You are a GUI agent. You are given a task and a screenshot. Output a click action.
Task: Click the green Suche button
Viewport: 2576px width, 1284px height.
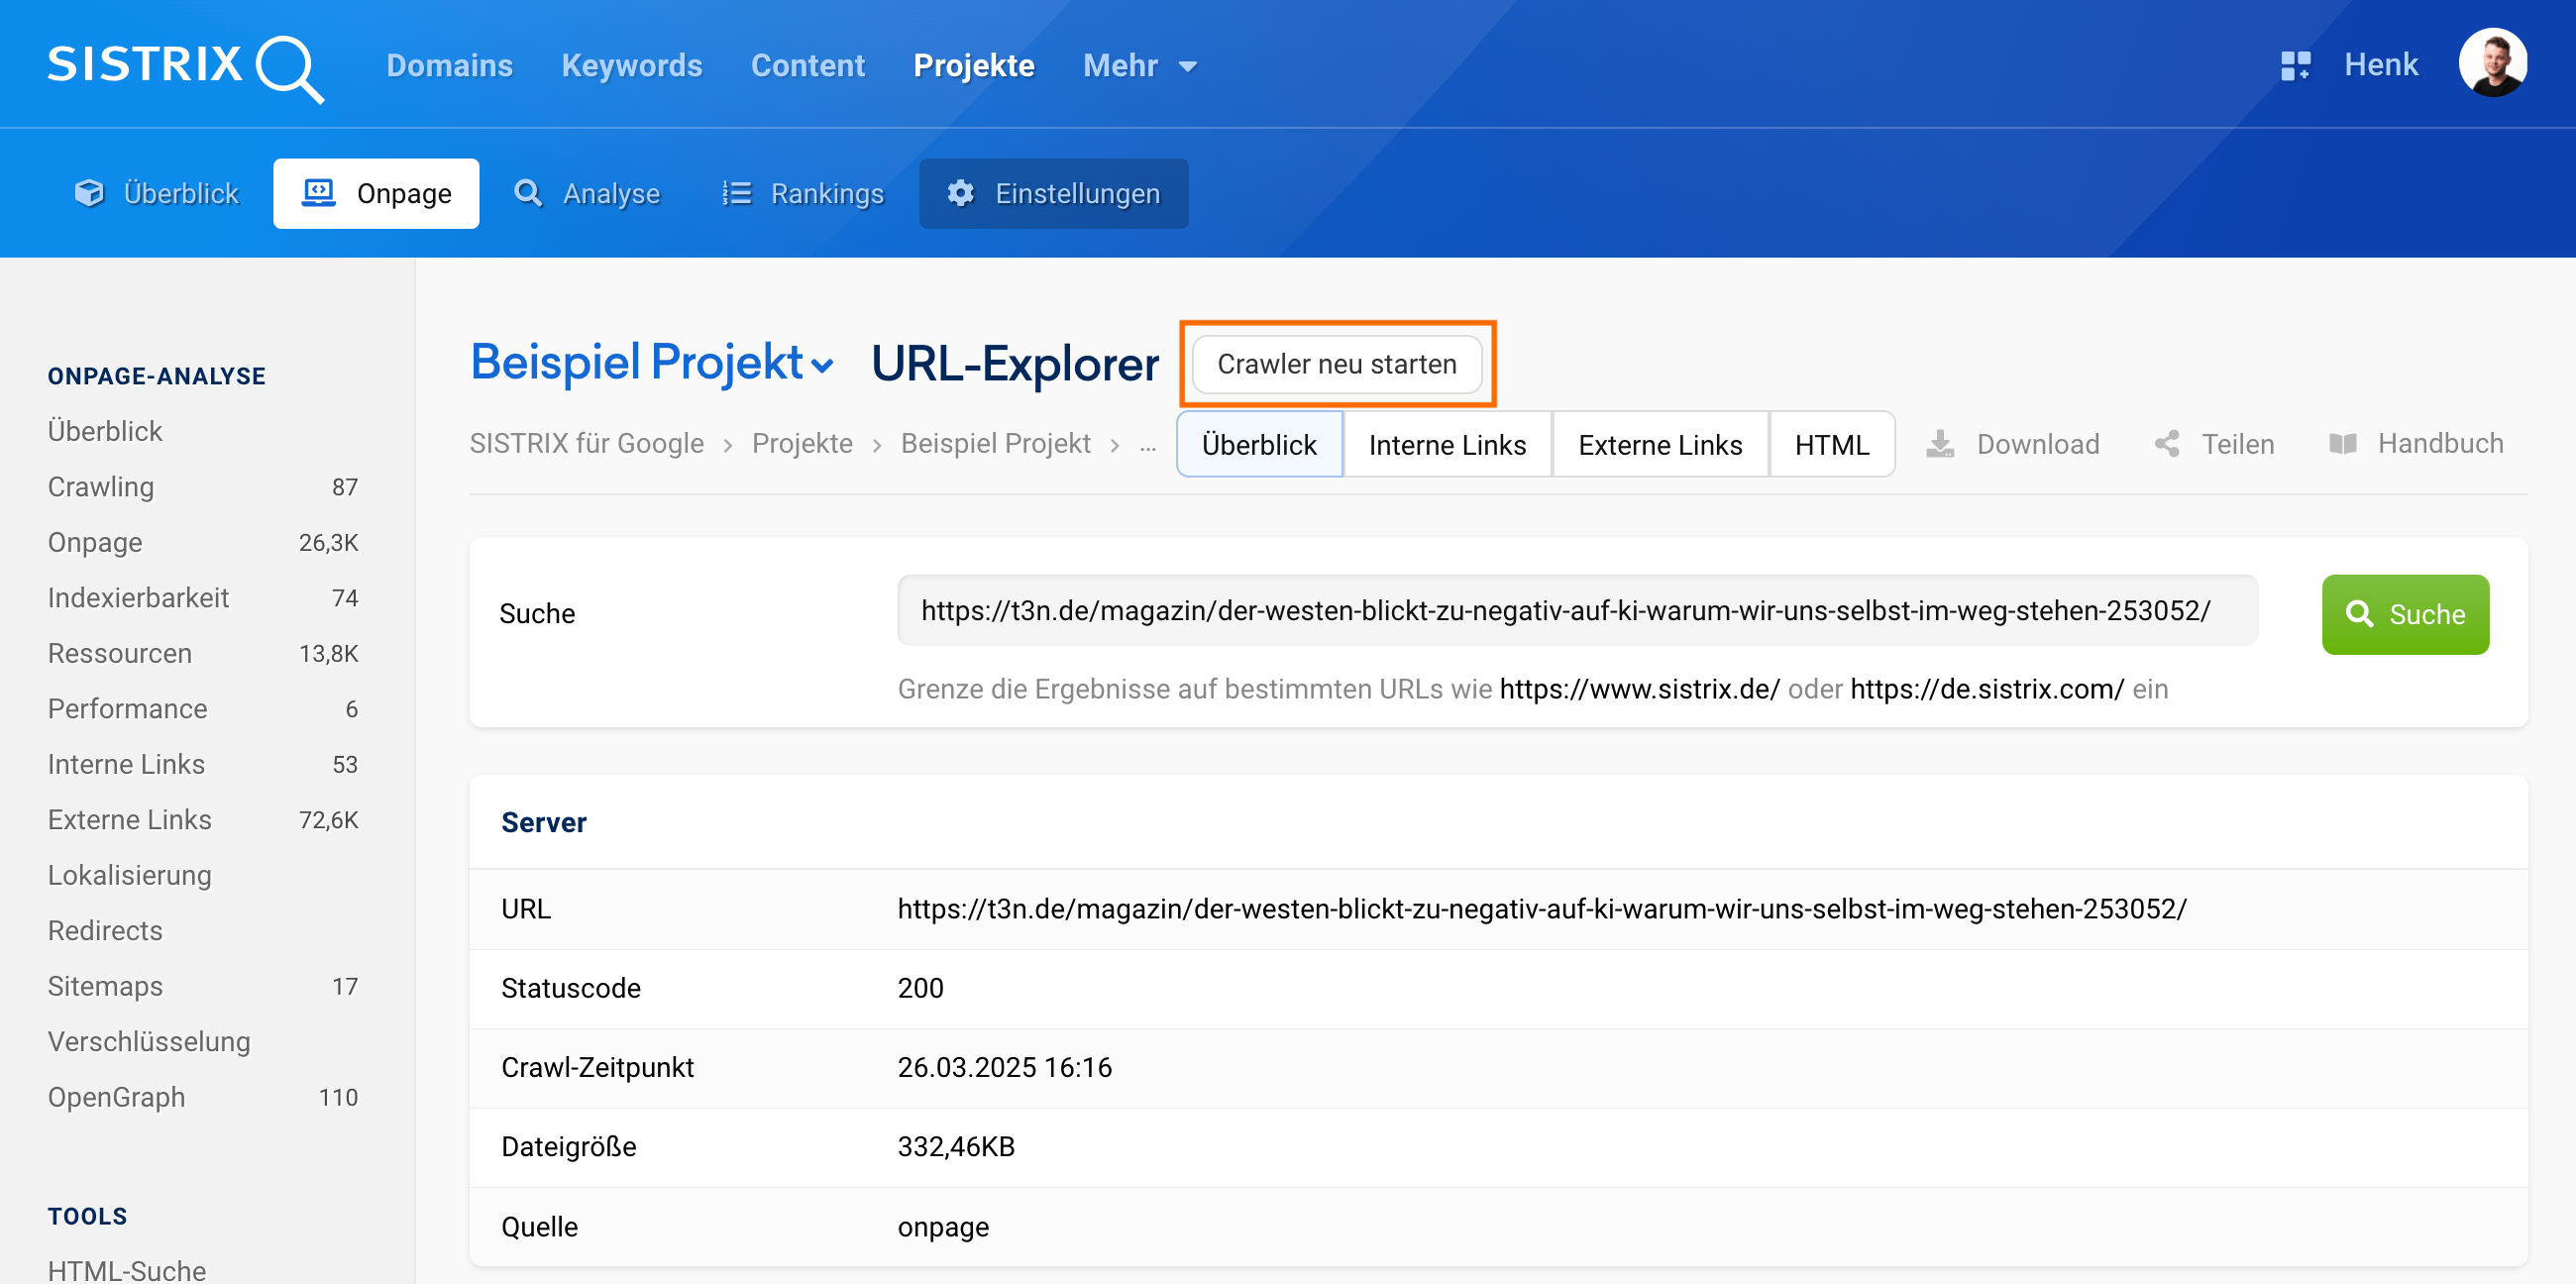[x=2404, y=614]
